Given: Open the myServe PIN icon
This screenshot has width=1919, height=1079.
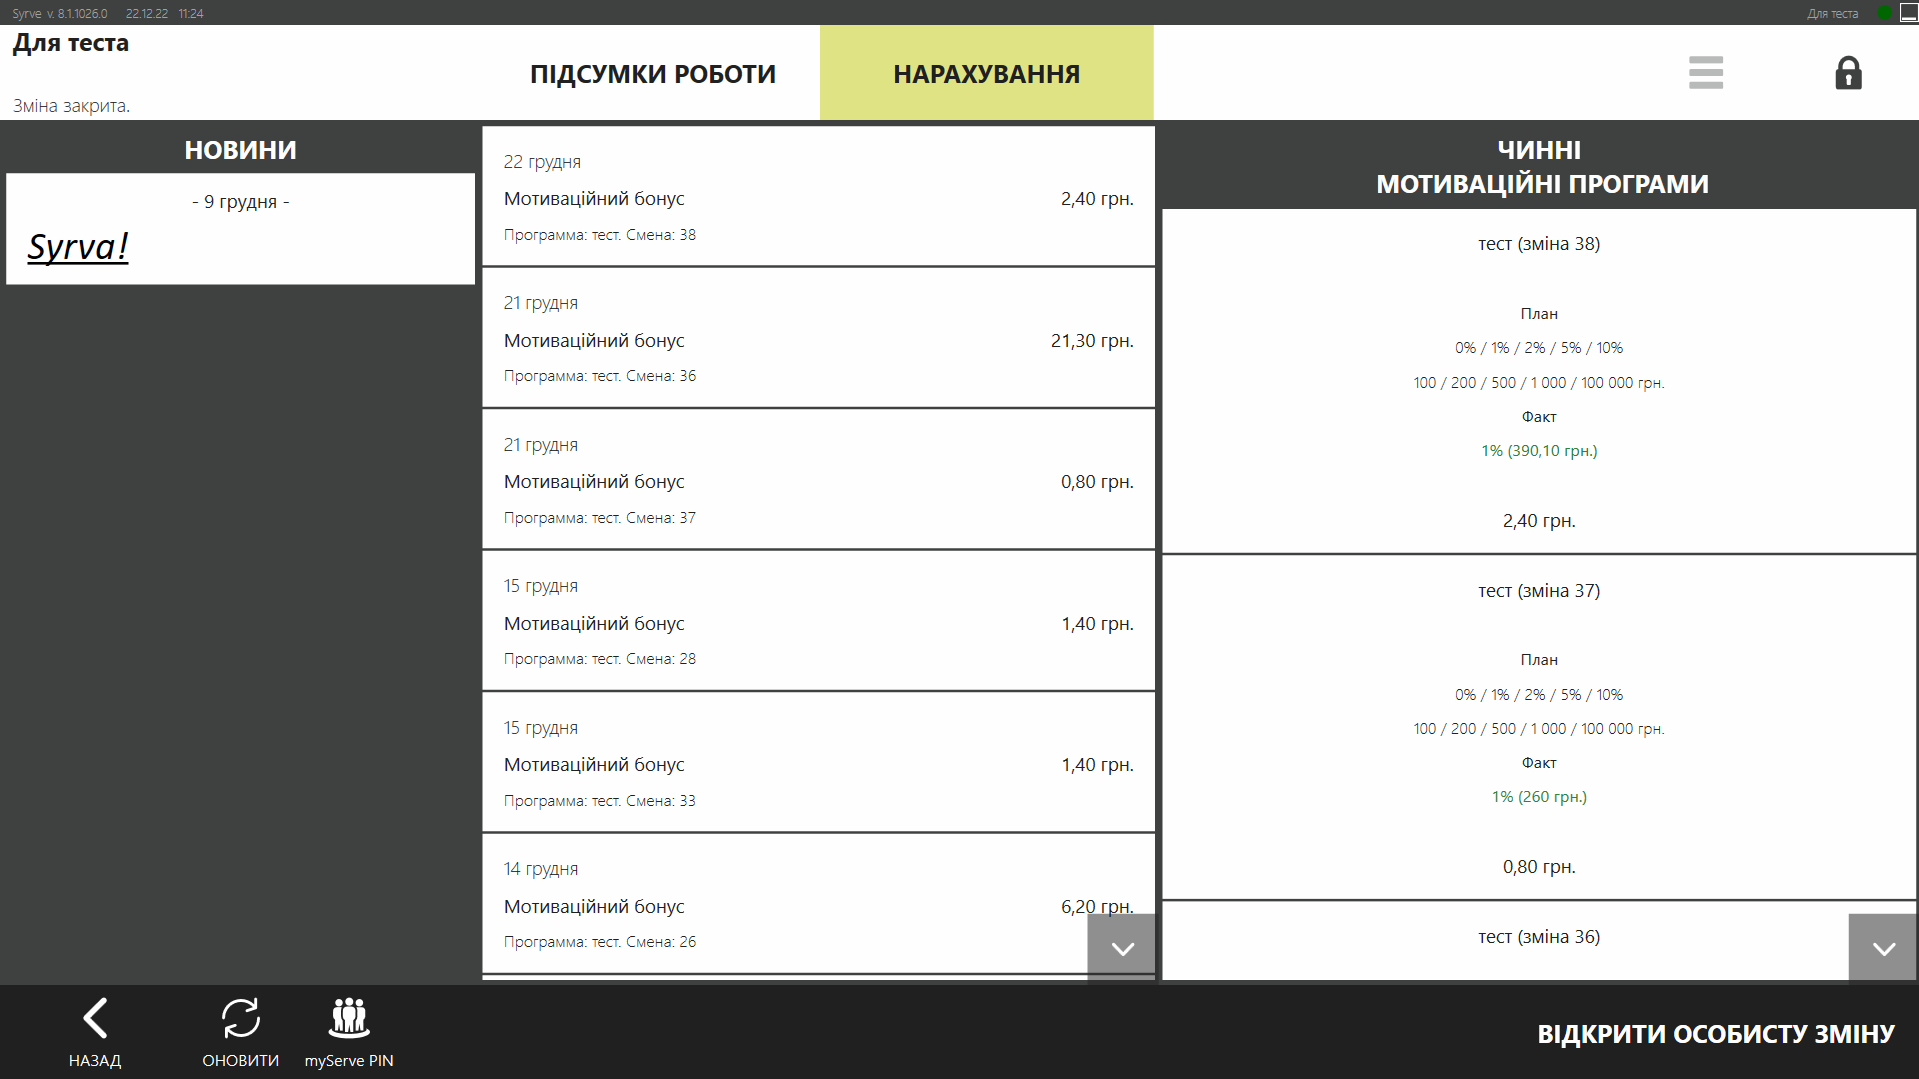Looking at the screenshot, I should point(349,1019).
